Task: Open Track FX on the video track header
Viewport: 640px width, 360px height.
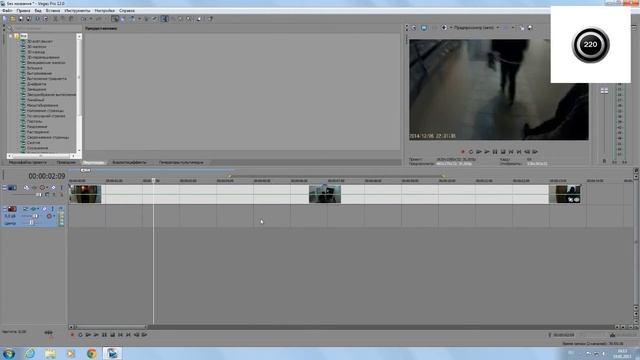Action: [42, 187]
